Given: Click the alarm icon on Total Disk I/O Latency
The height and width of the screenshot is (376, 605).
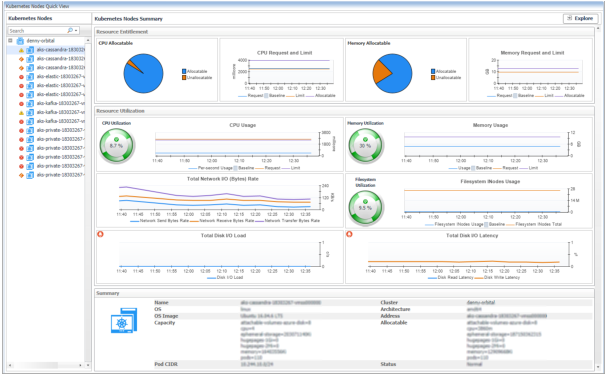Looking at the screenshot, I should 349,234.
